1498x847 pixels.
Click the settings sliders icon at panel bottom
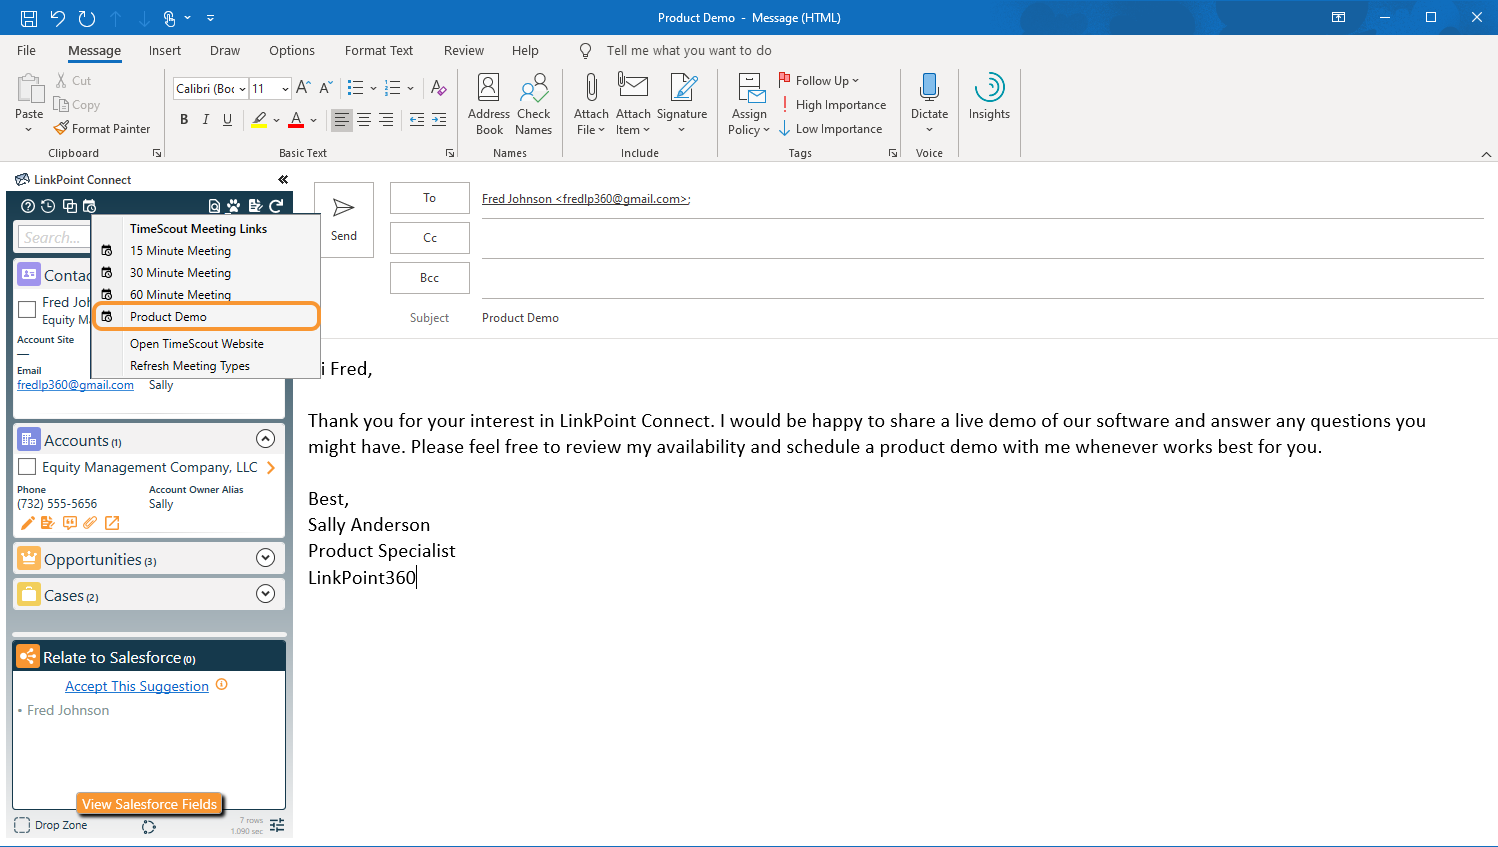(x=277, y=825)
